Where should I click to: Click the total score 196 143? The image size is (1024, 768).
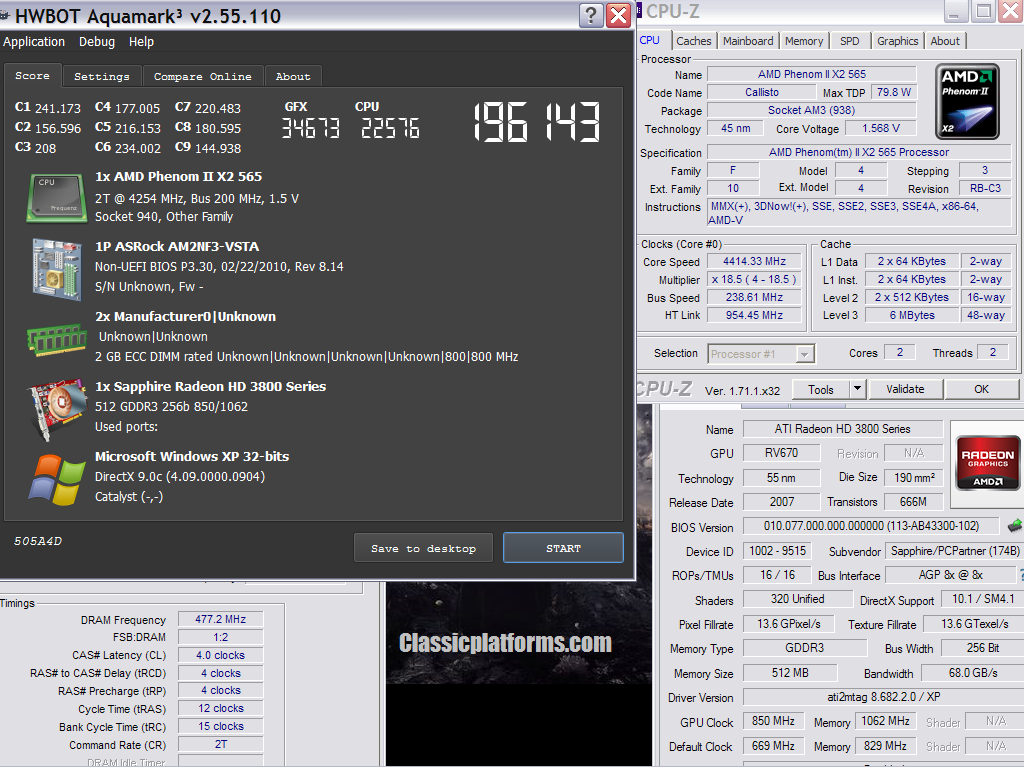pos(536,121)
